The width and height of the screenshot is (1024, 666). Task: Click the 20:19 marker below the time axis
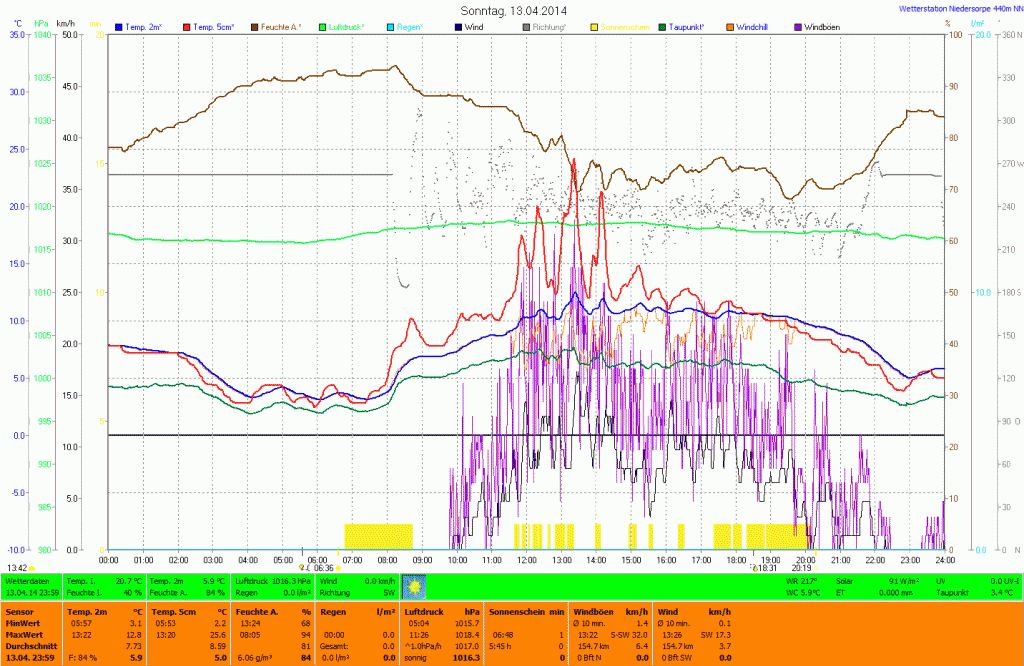click(x=801, y=568)
